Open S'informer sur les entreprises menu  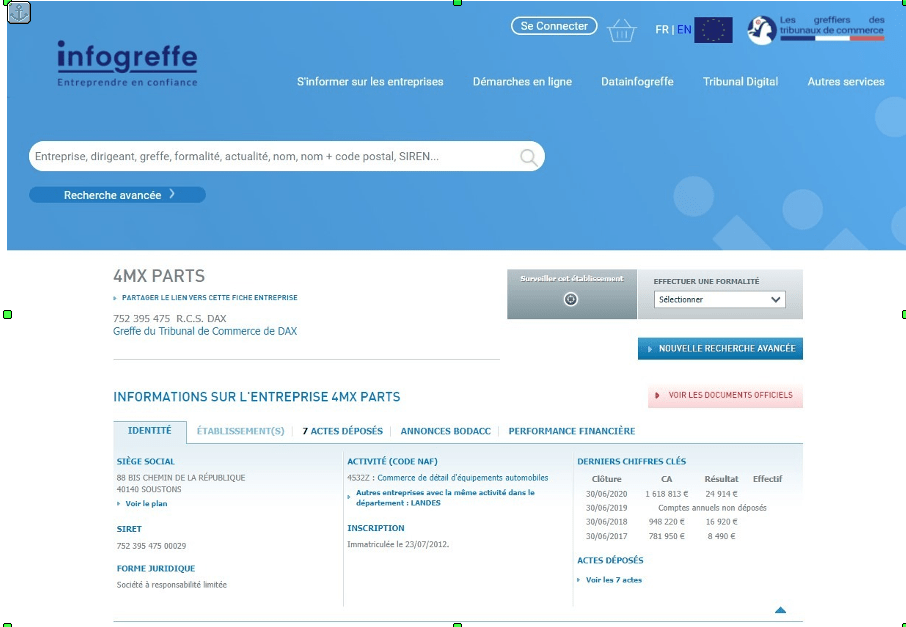click(370, 82)
